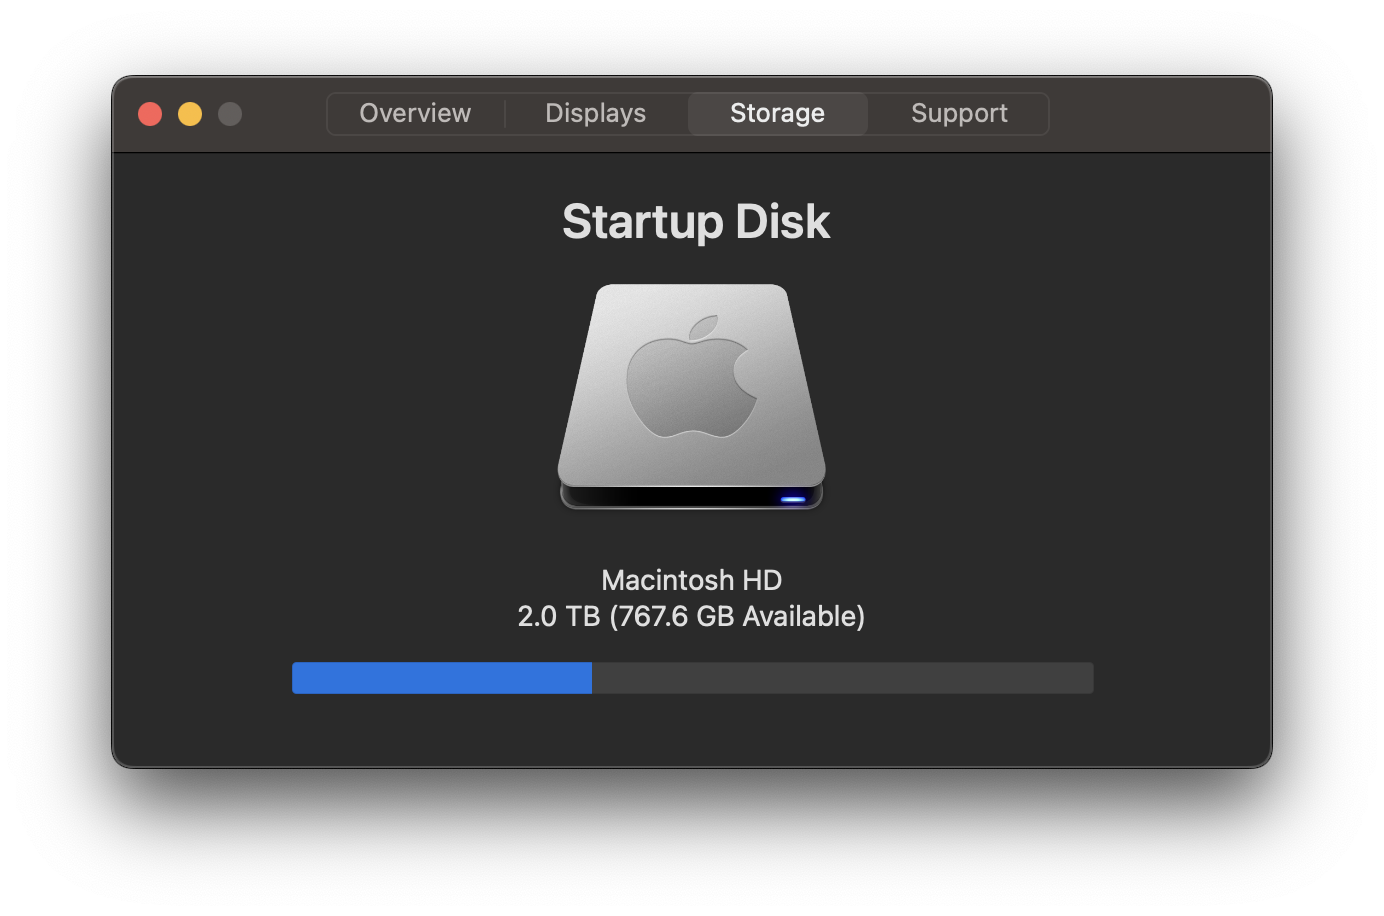Click the 767.6 GB Available text
1384x916 pixels.
tap(739, 616)
